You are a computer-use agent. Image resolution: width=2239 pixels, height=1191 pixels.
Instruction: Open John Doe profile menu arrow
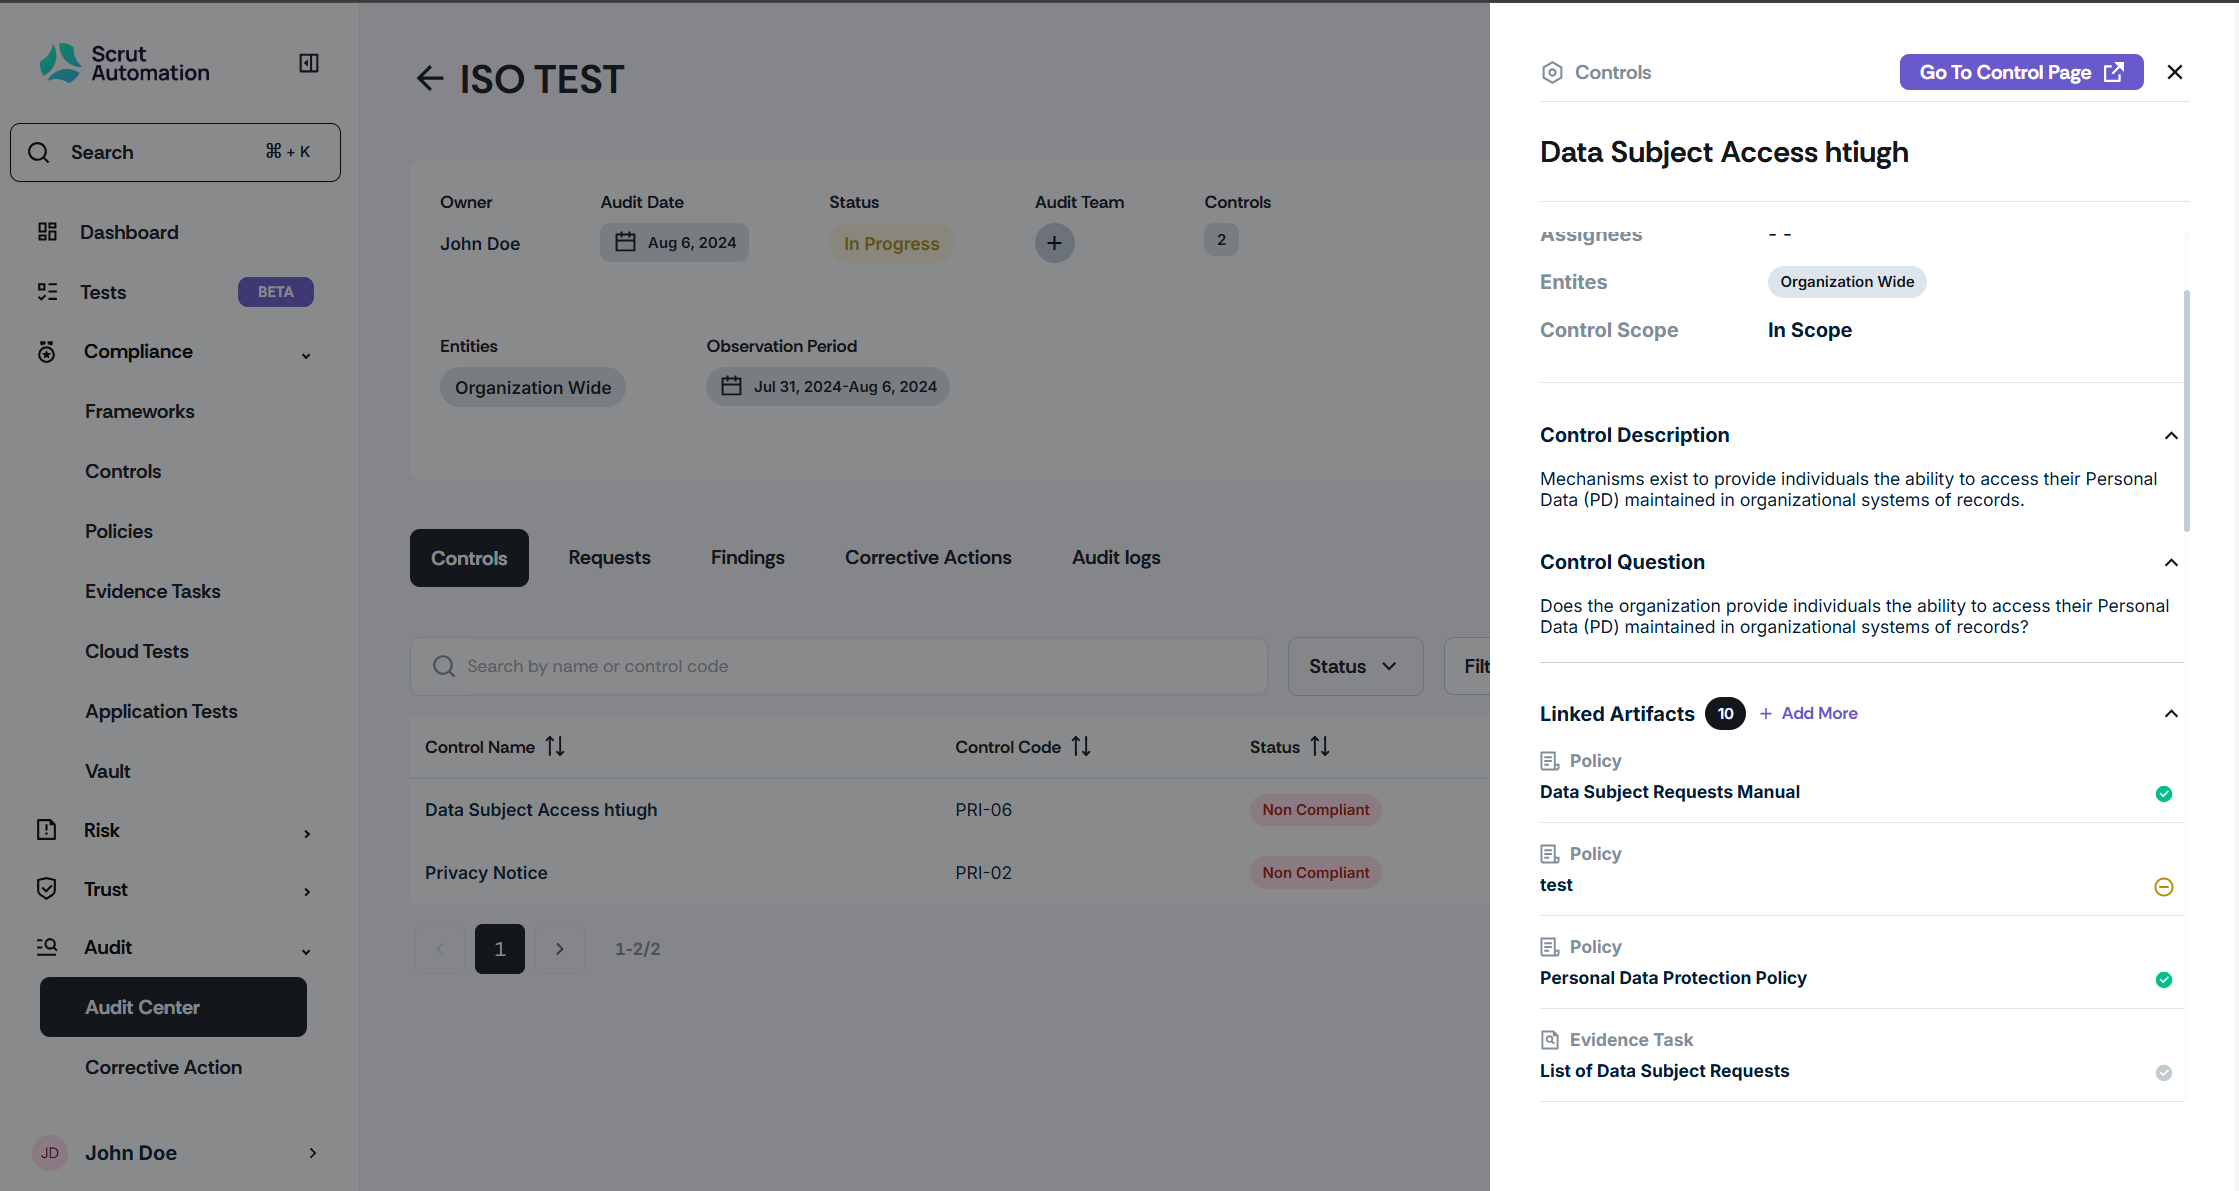[x=313, y=1153]
